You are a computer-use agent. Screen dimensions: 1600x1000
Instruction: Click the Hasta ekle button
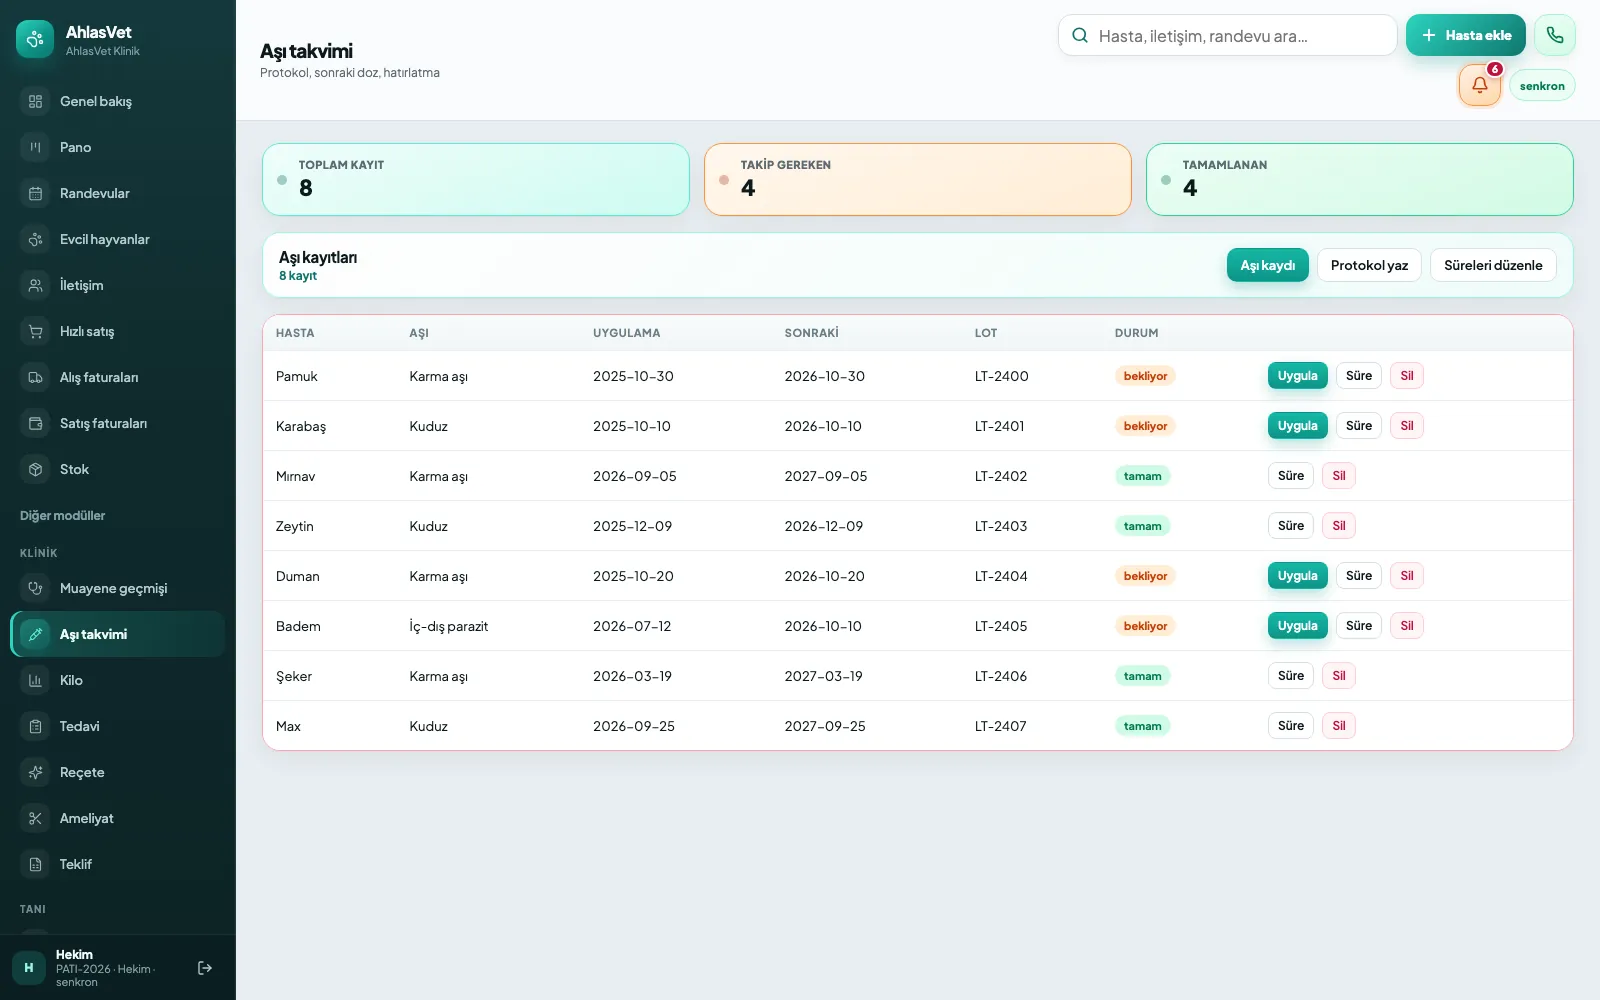[x=1466, y=35]
